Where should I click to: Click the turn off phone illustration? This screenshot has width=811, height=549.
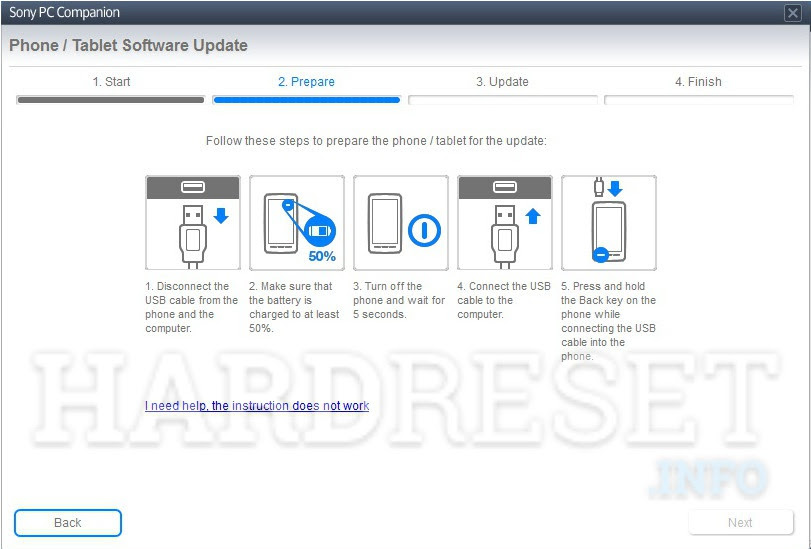[401, 222]
